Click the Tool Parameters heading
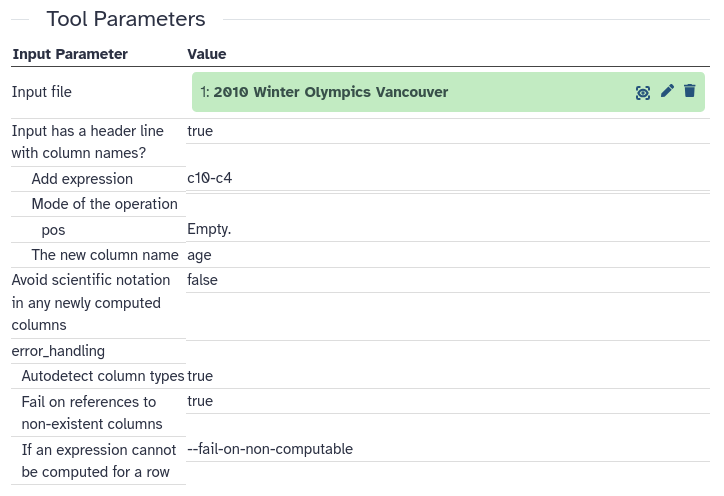Viewport: 724px width, 496px height. tap(126, 19)
